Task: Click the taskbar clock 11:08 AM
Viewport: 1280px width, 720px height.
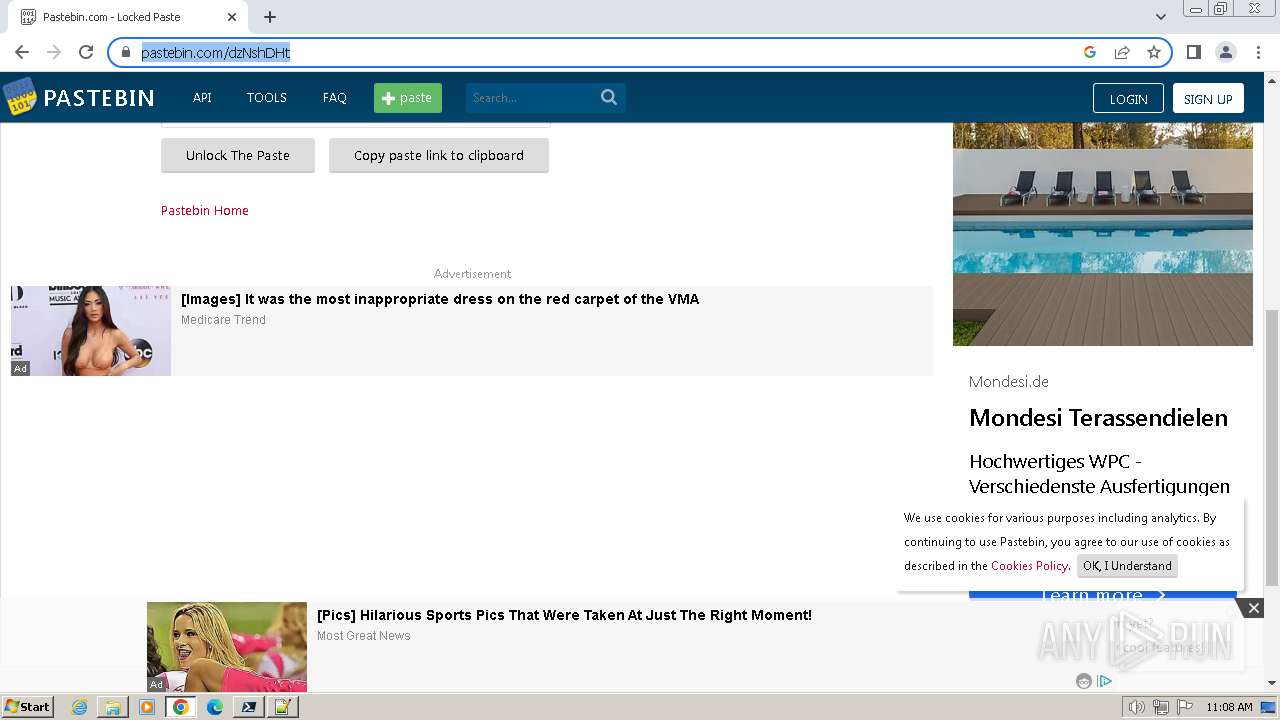Action: (1229, 707)
